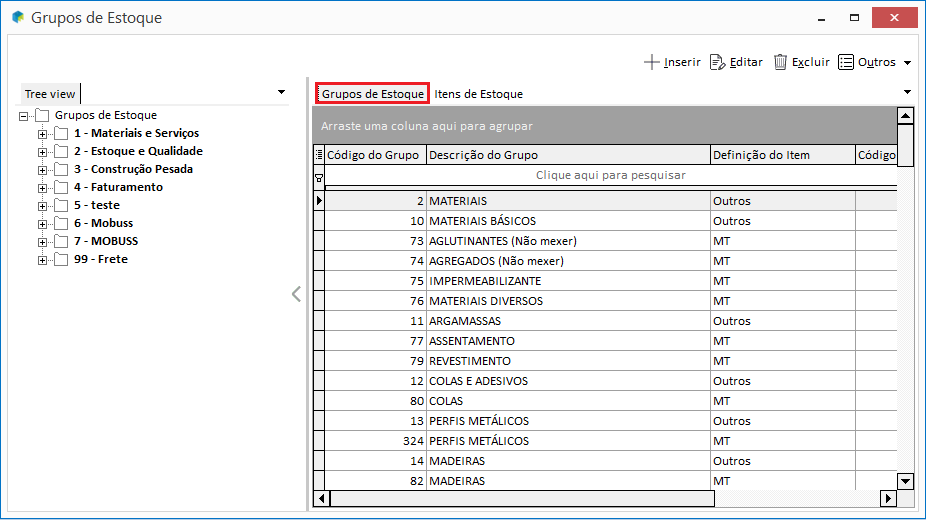The width and height of the screenshot is (926, 520).
Task: Expand the 3 - Construção Pesada node
Action: click(x=42, y=171)
